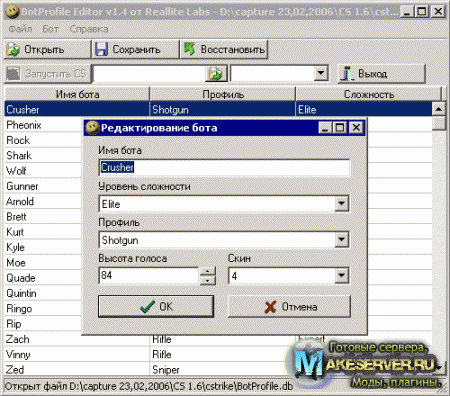Select the Shark bot row
Image resolution: width=450 pixels, height=396 pixels.
coord(43,156)
